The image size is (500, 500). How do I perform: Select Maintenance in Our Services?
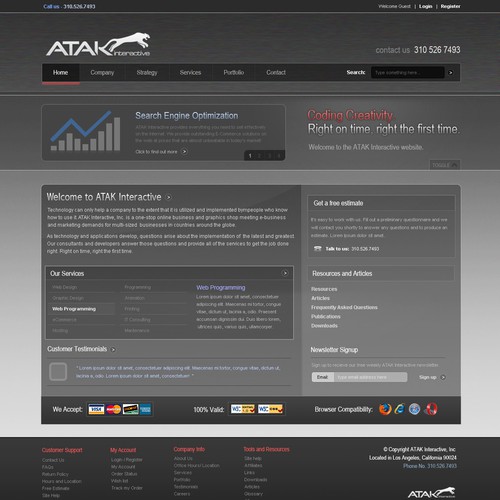(137, 330)
